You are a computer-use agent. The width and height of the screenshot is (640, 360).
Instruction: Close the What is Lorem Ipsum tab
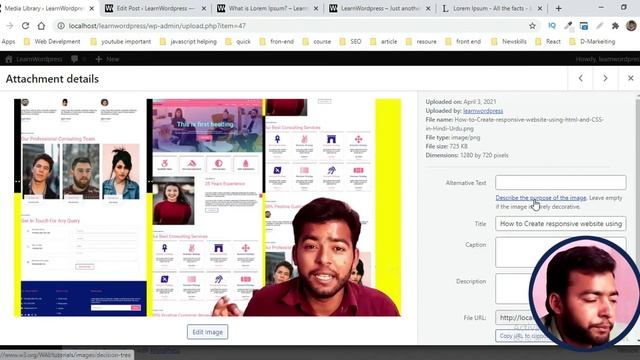[x=316, y=8]
